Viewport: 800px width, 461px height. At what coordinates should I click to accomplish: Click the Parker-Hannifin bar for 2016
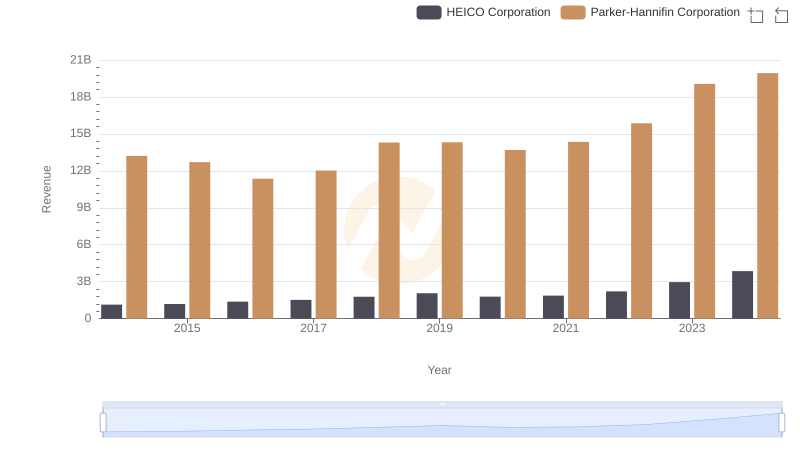[x=263, y=248]
